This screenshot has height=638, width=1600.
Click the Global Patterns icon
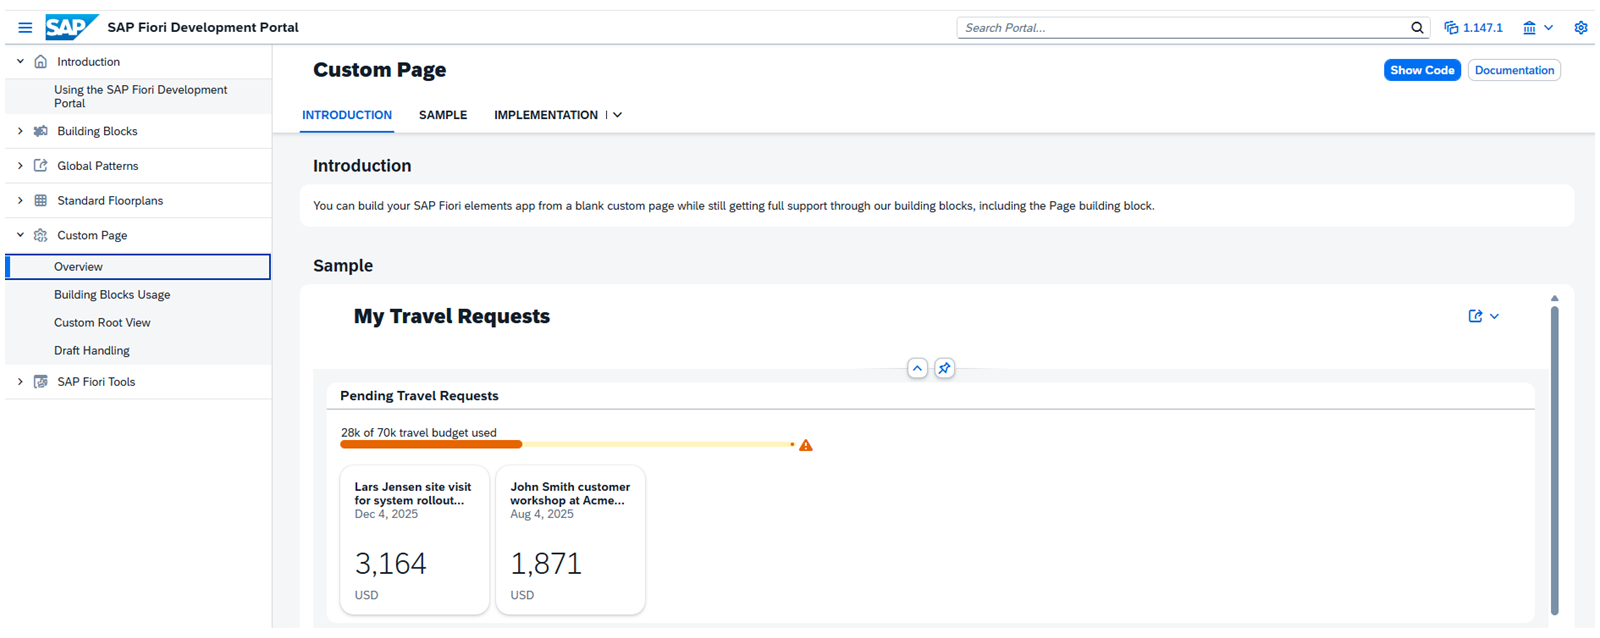pos(41,166)
